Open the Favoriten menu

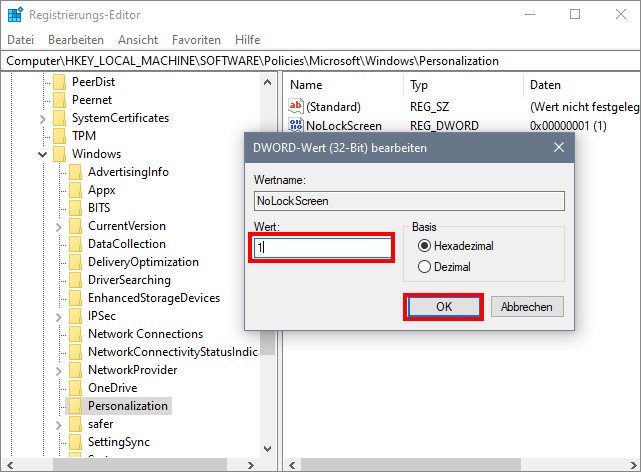[196, 40]
